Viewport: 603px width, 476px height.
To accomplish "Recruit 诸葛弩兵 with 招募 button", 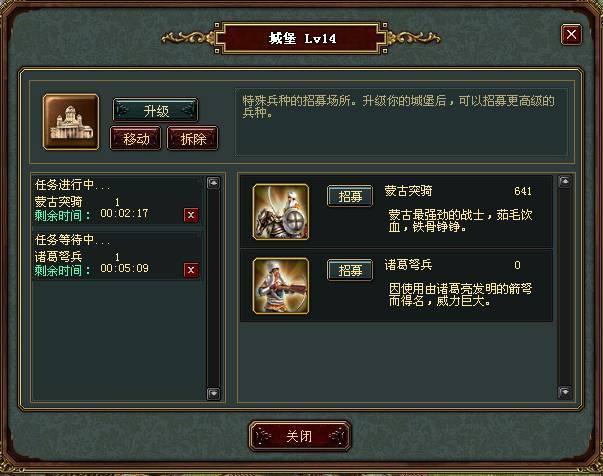I will tap(350, 270).
